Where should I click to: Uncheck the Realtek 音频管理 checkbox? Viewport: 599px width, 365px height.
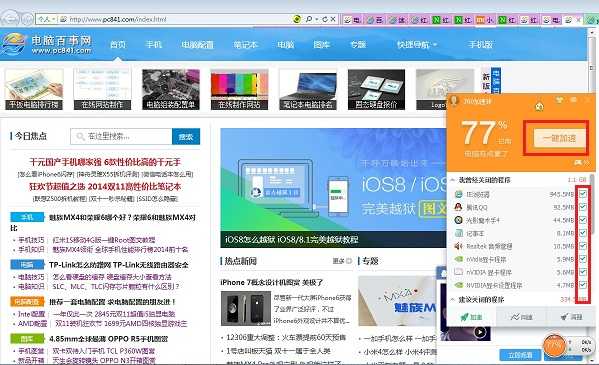click(x=583, y=246)
